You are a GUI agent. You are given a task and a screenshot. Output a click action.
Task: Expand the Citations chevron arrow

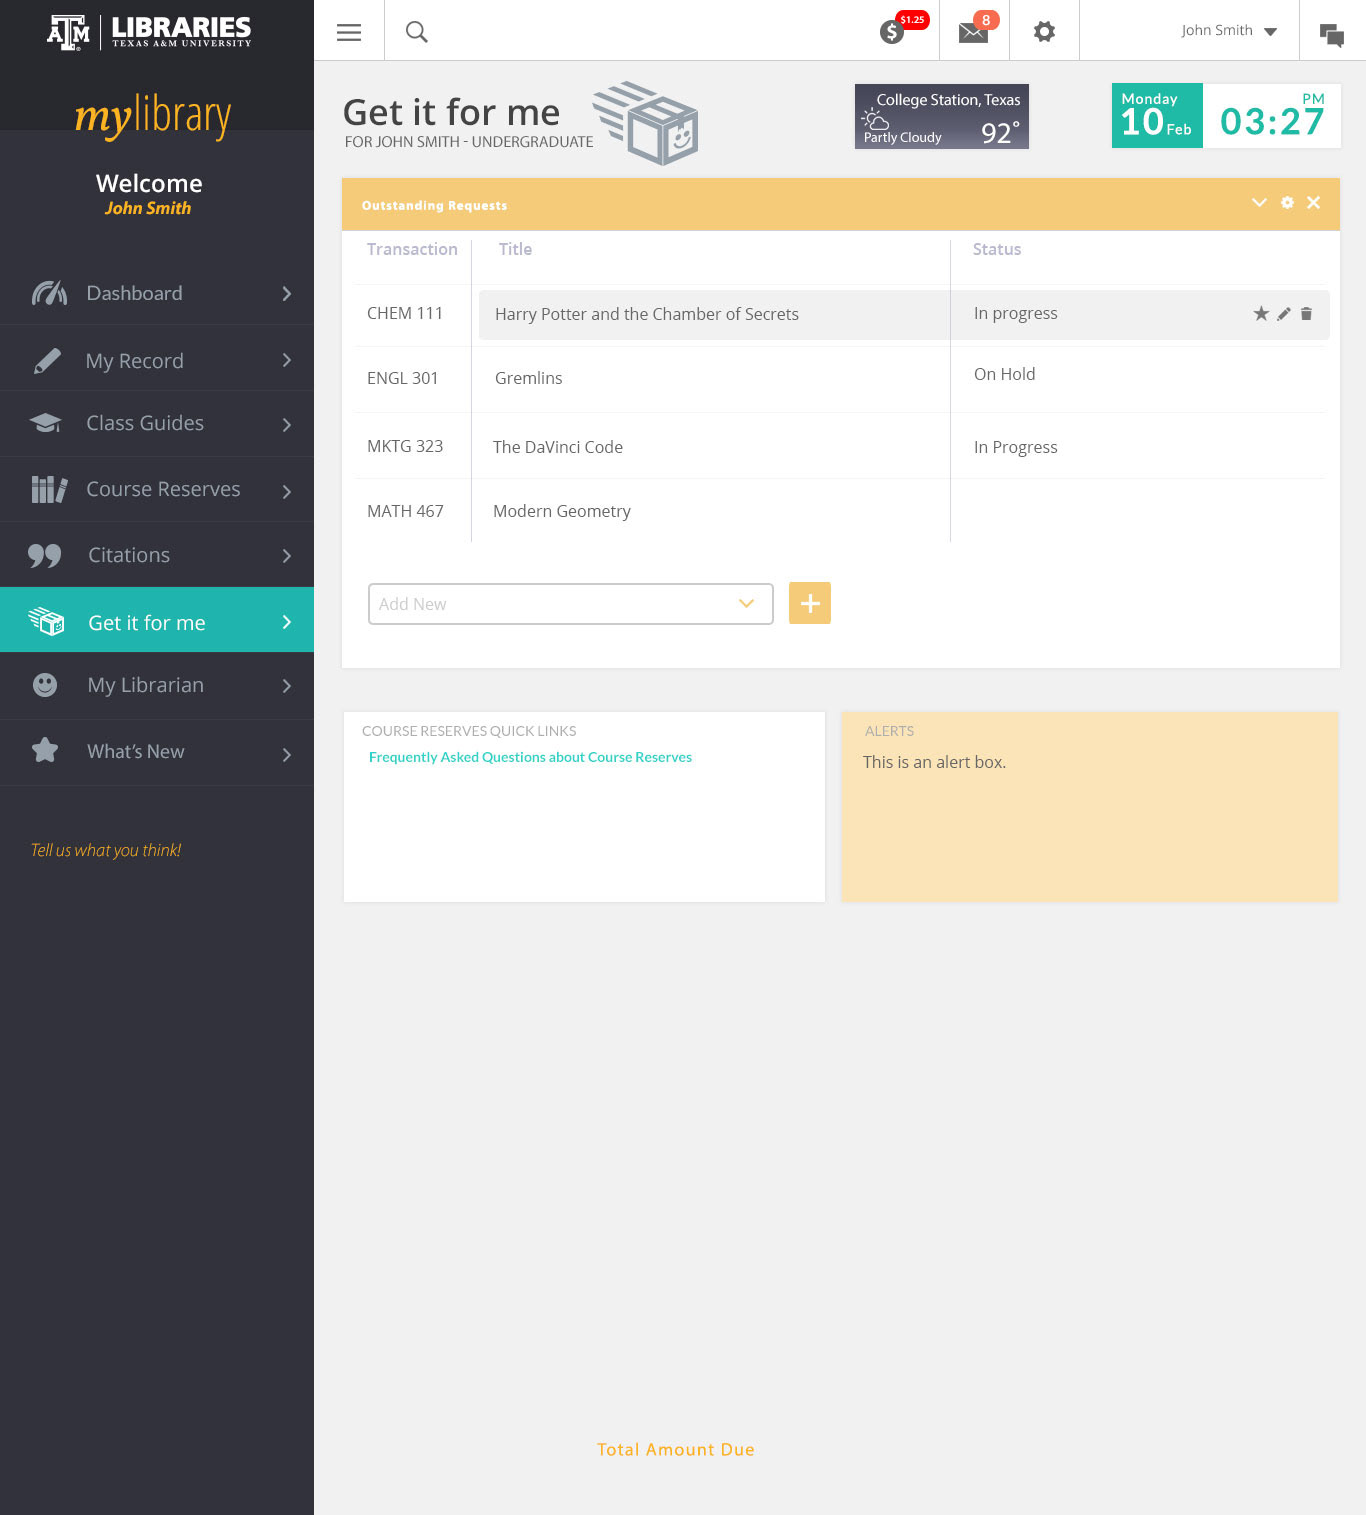(287, 556)
